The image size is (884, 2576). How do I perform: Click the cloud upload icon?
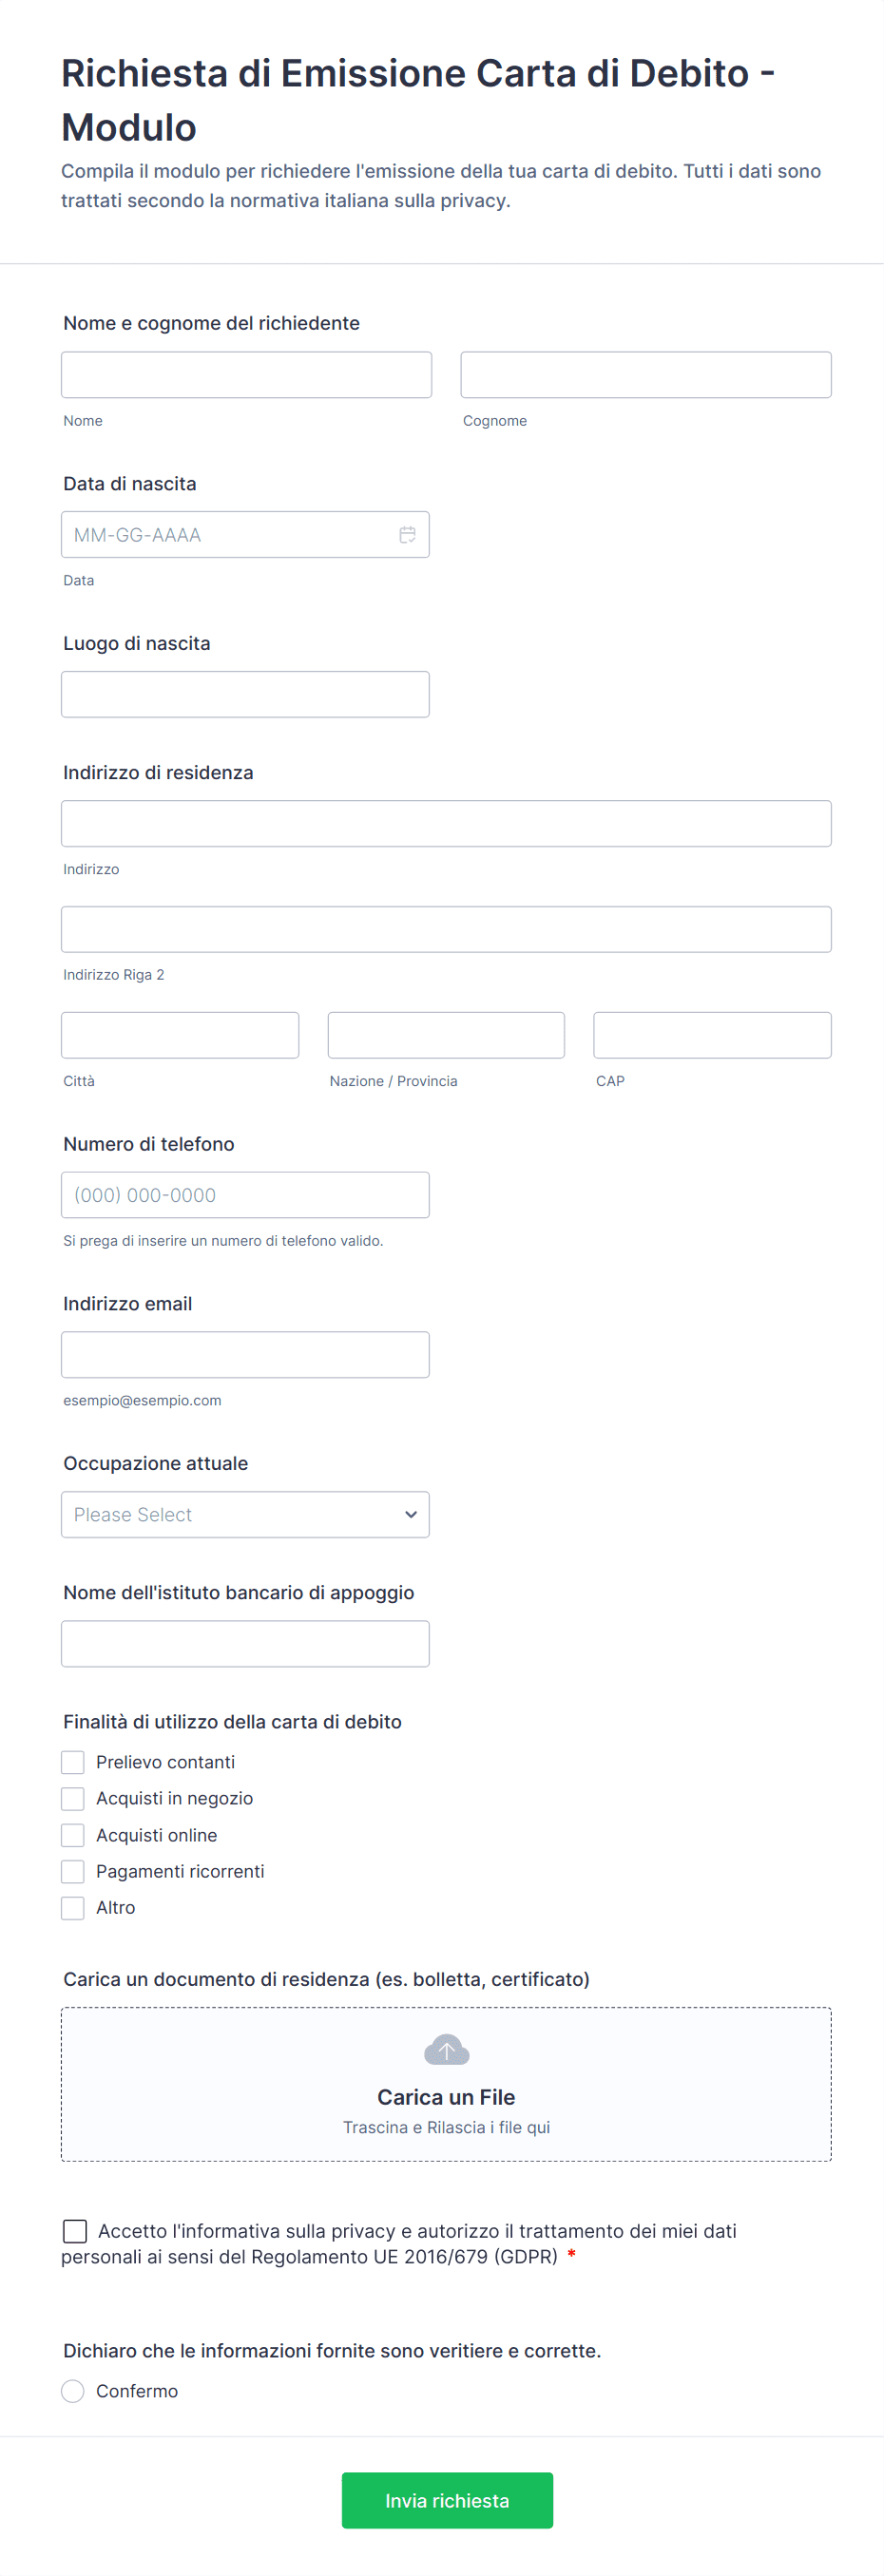click(446, 2050)
